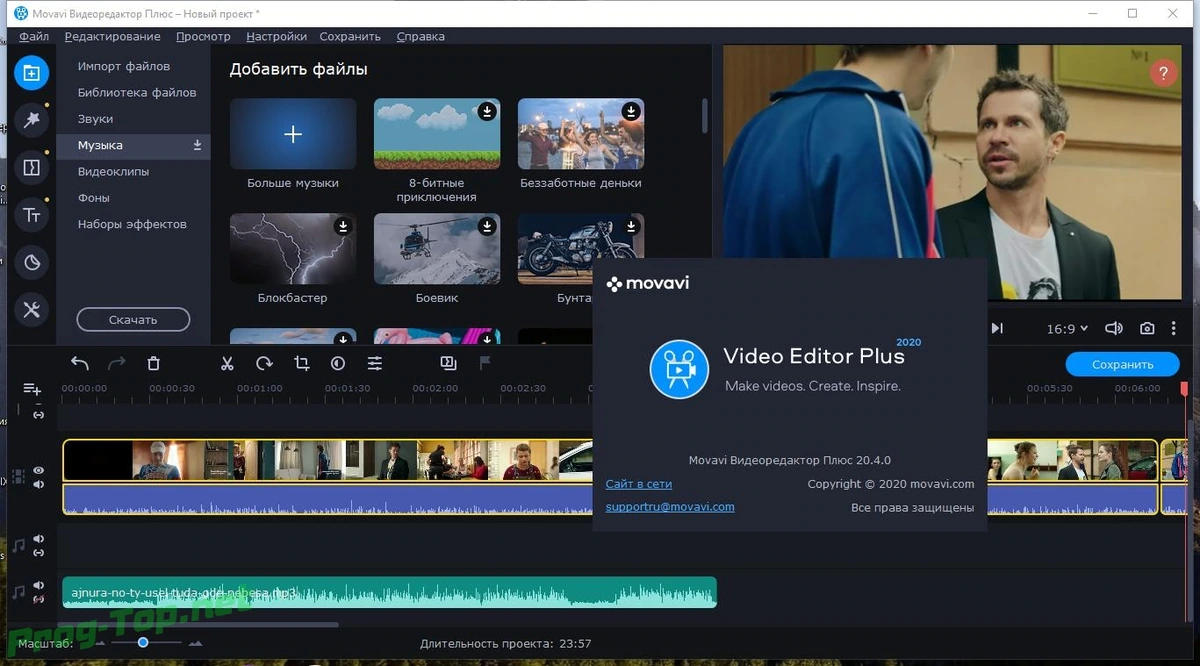The image size is (1200, 666).
Task: Zoom in timeline with large mountains icon
Action: point(195,644)
